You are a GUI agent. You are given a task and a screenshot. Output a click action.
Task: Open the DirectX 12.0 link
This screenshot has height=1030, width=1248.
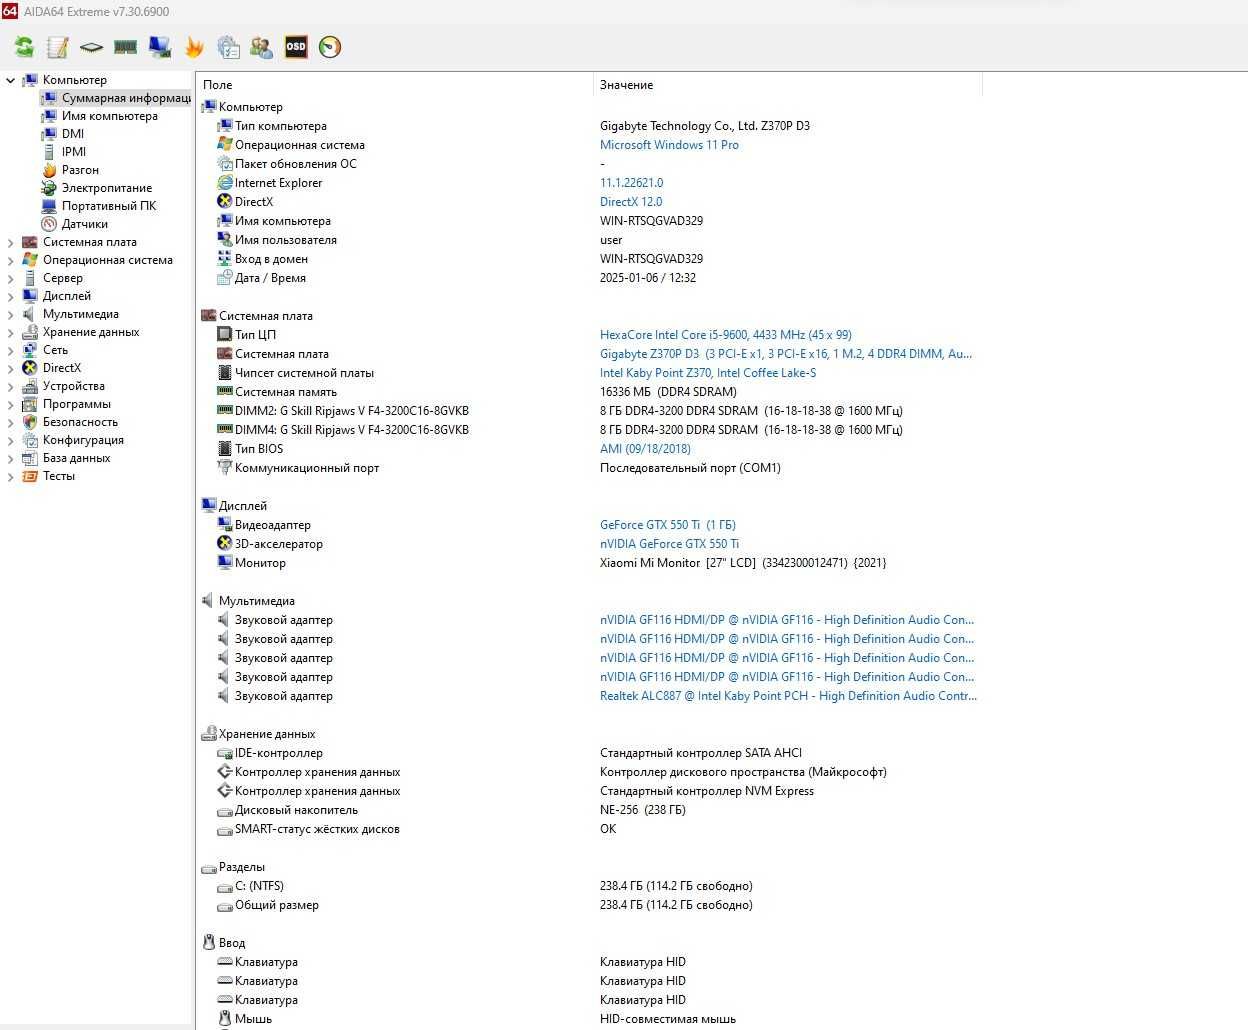coord(631,202)
